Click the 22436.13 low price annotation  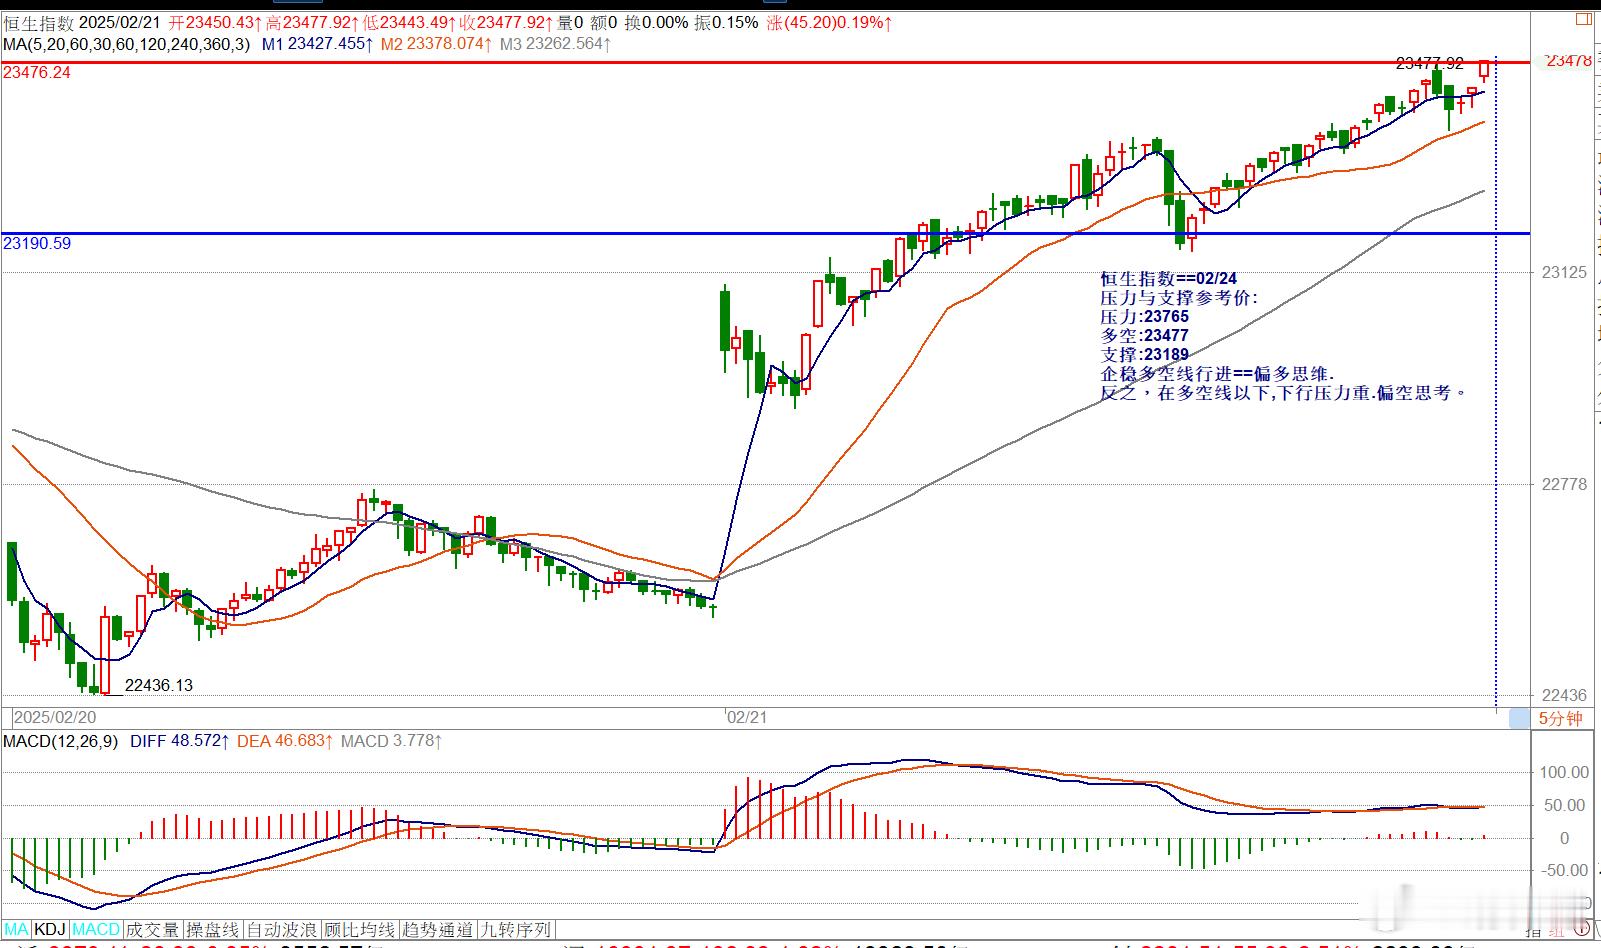click(x=159, y=685)
